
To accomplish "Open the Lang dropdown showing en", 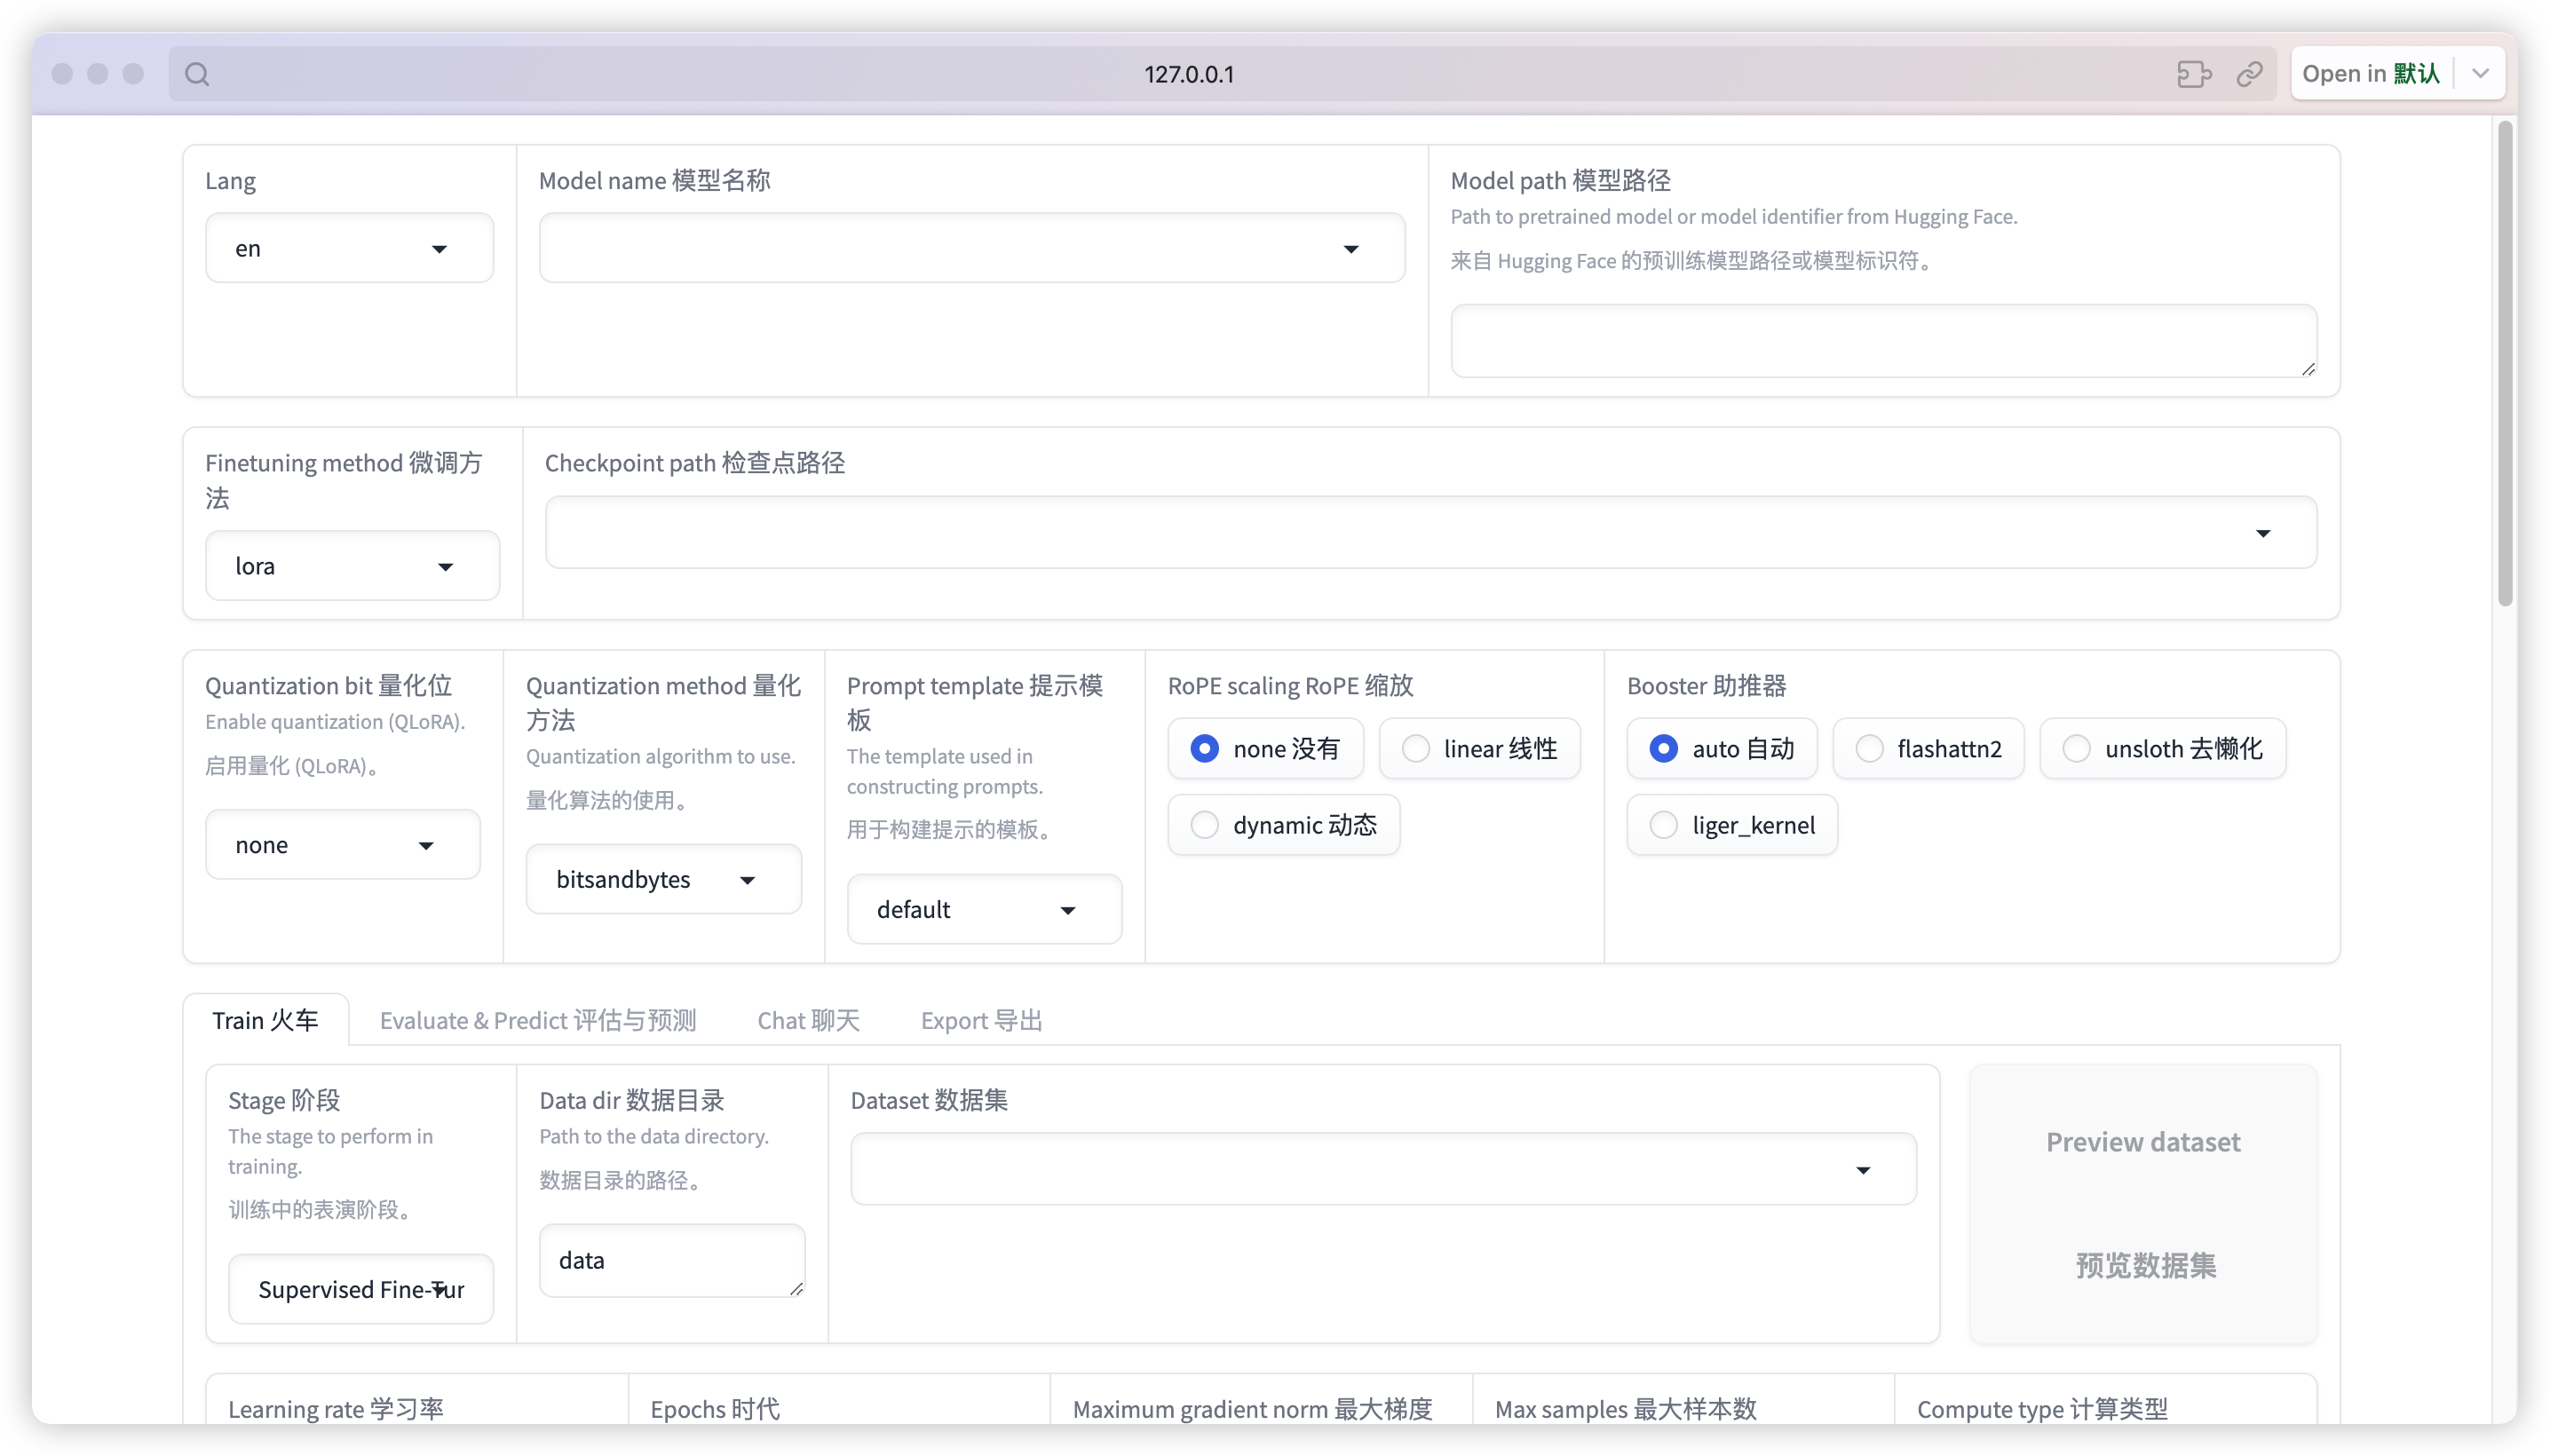I will [x=349, y=248].
